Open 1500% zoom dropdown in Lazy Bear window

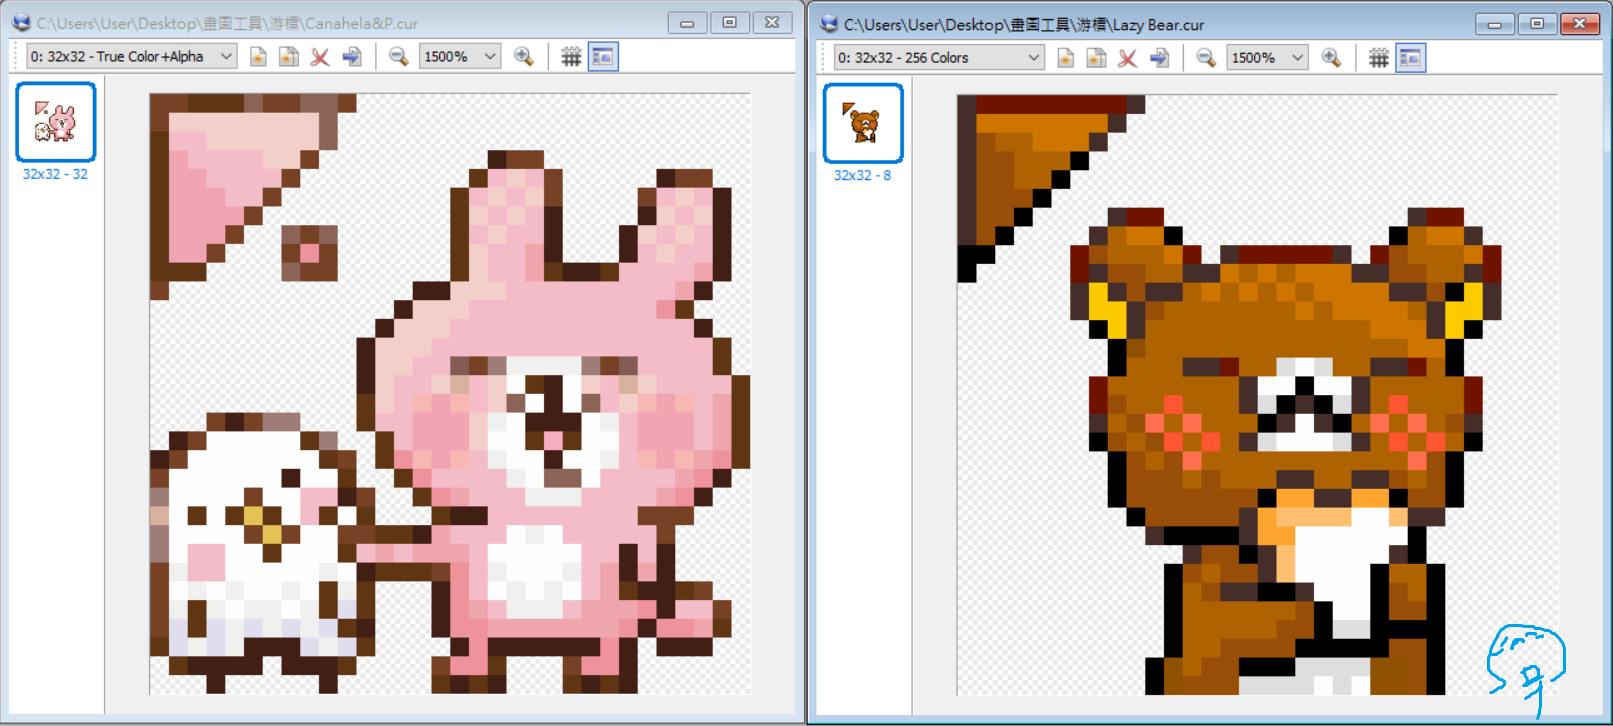pyautogui.click(x=1268, y=58)
